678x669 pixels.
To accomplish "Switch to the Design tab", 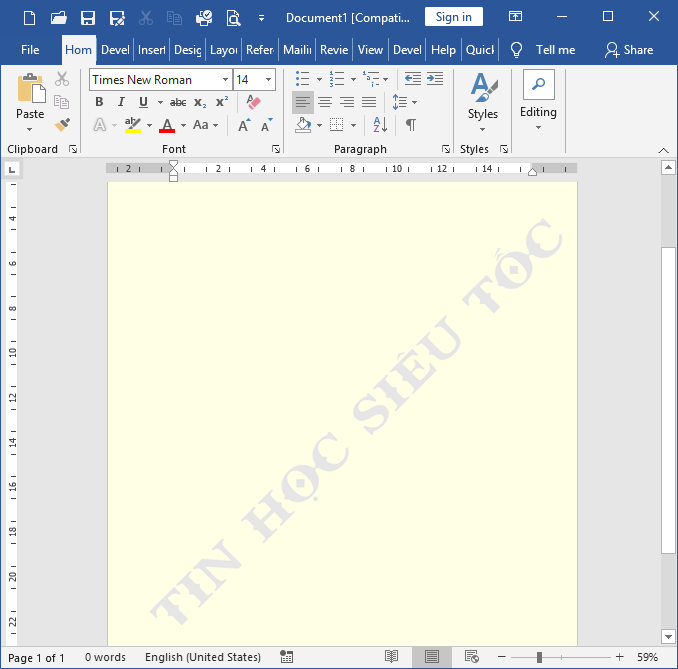I will (188, 50).
